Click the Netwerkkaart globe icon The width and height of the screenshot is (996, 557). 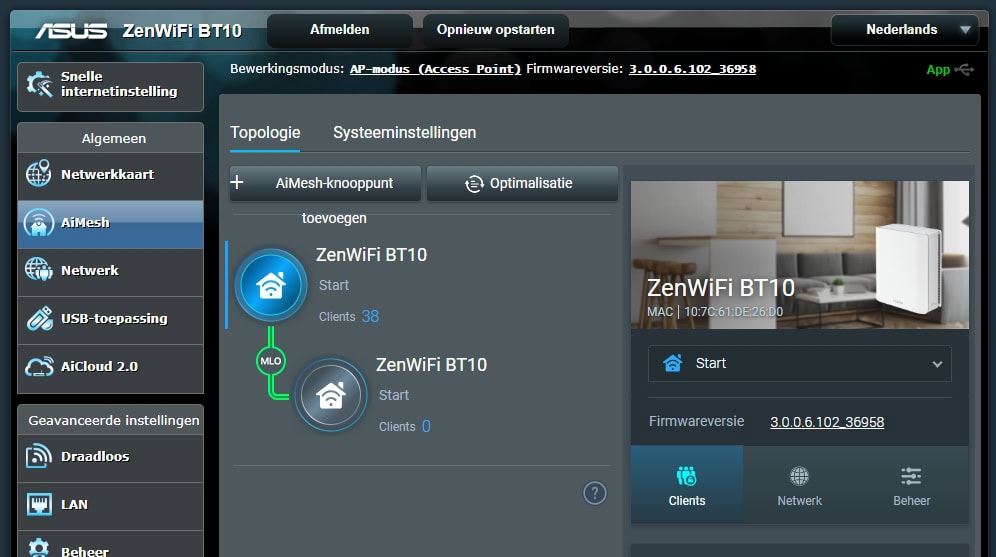click(x=39, y=174)
